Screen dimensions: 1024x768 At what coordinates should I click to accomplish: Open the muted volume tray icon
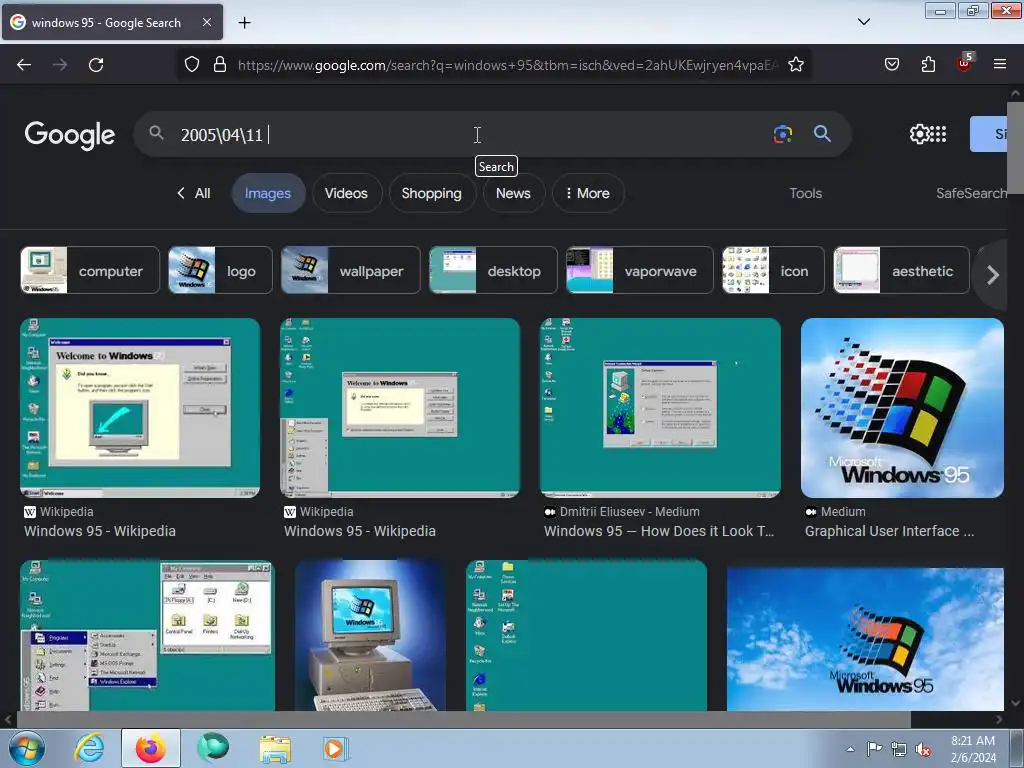[923, 750]
